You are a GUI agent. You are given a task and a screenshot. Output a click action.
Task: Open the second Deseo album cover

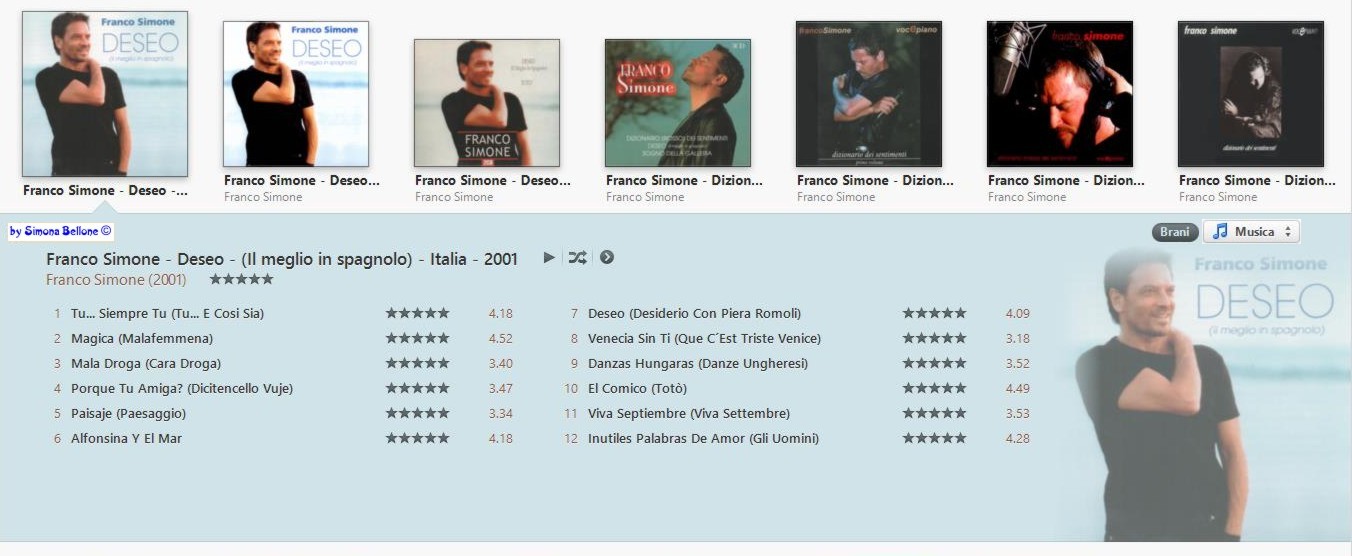296,94
